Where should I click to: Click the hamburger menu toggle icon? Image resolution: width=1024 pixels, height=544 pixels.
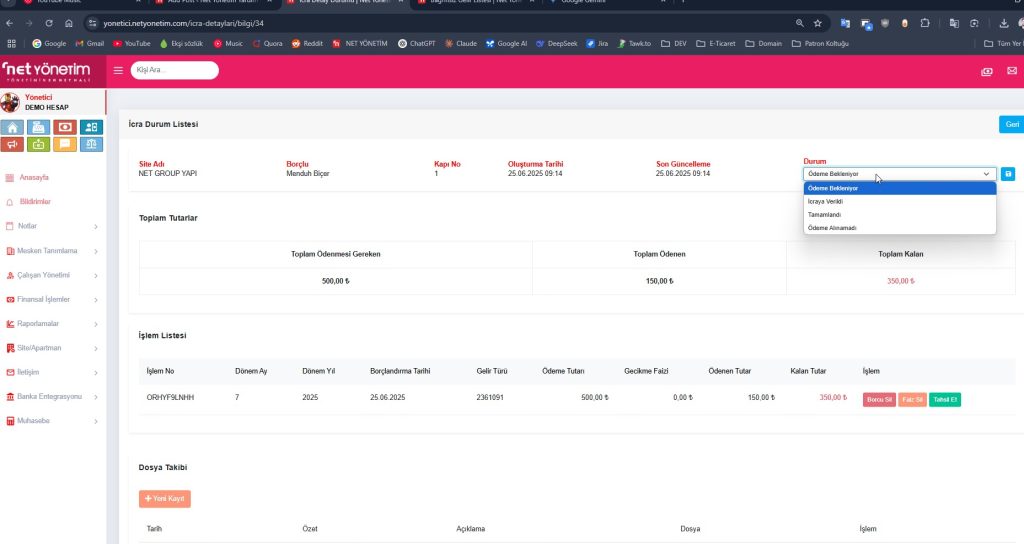(x=118, y=70)
